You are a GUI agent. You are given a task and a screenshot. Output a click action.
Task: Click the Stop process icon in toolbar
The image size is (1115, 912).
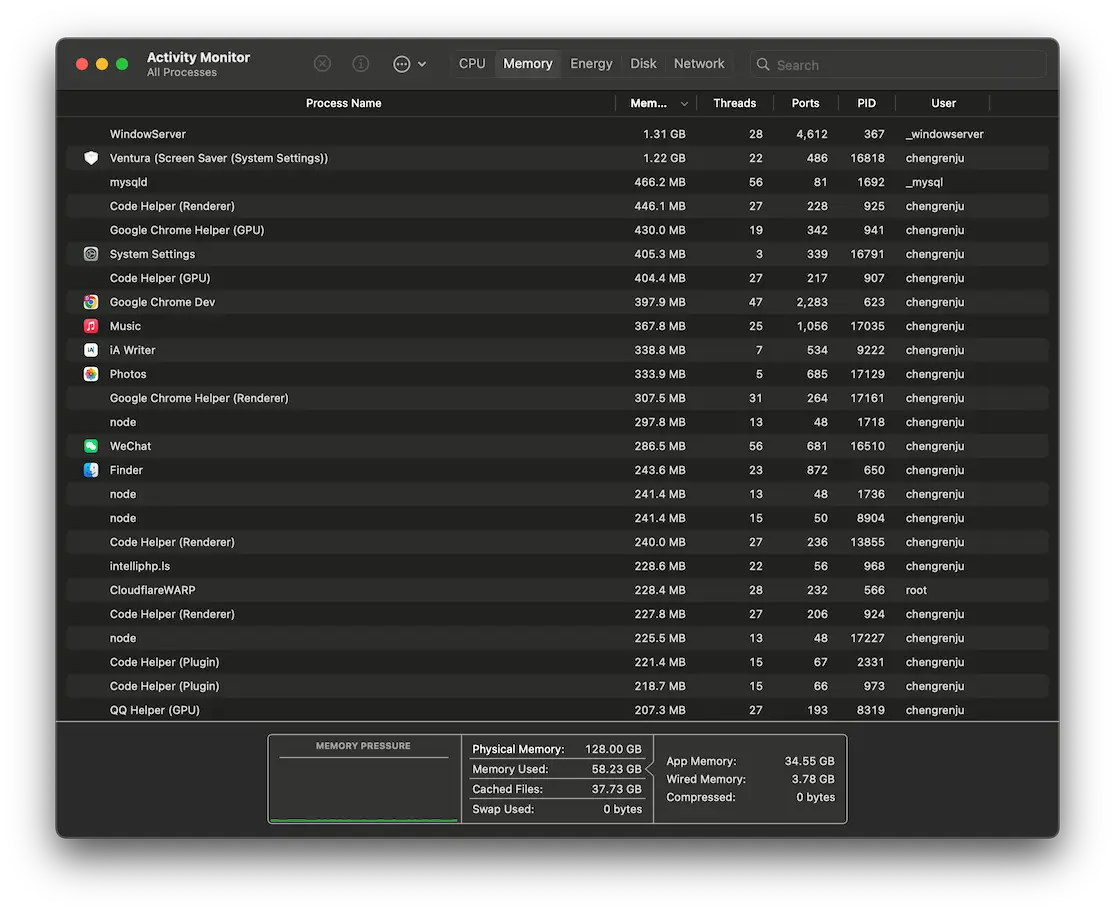pyautogui.click(x=322, y=64)
